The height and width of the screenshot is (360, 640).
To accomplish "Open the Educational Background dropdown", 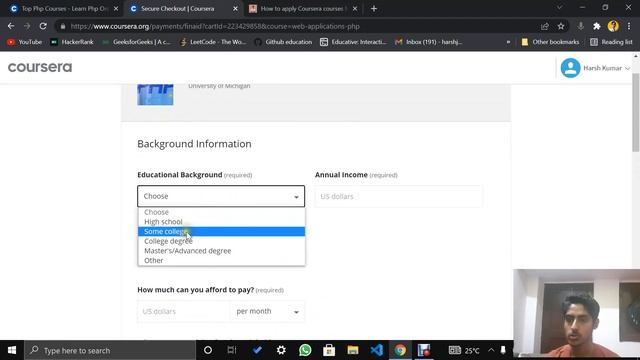I will 221,196.
